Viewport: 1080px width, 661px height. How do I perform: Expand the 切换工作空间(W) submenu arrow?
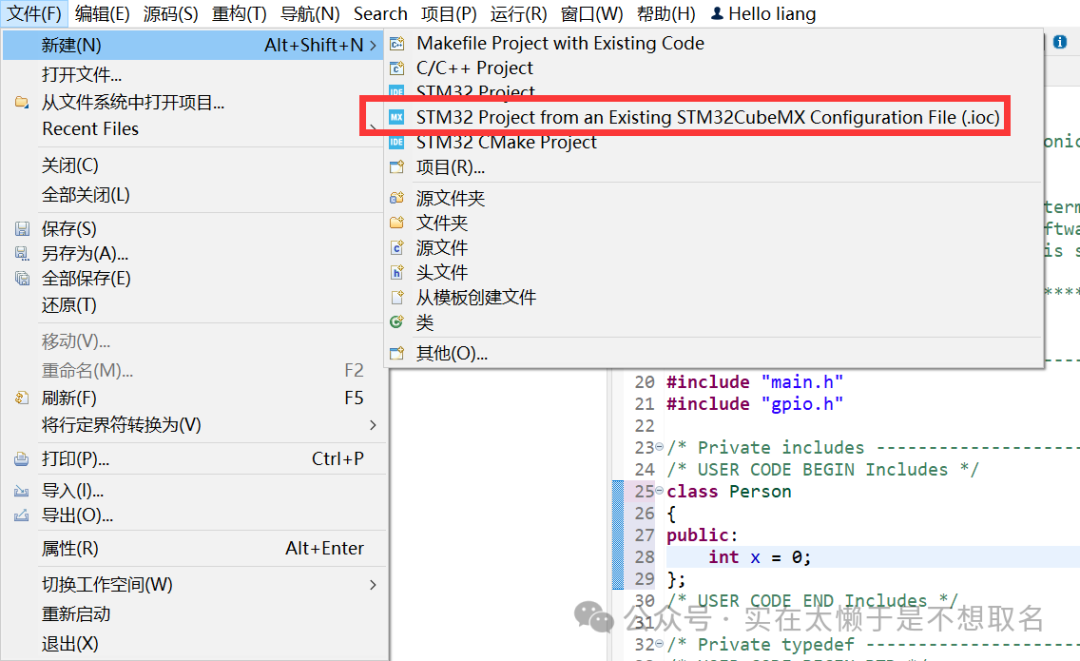pos(373,585)
